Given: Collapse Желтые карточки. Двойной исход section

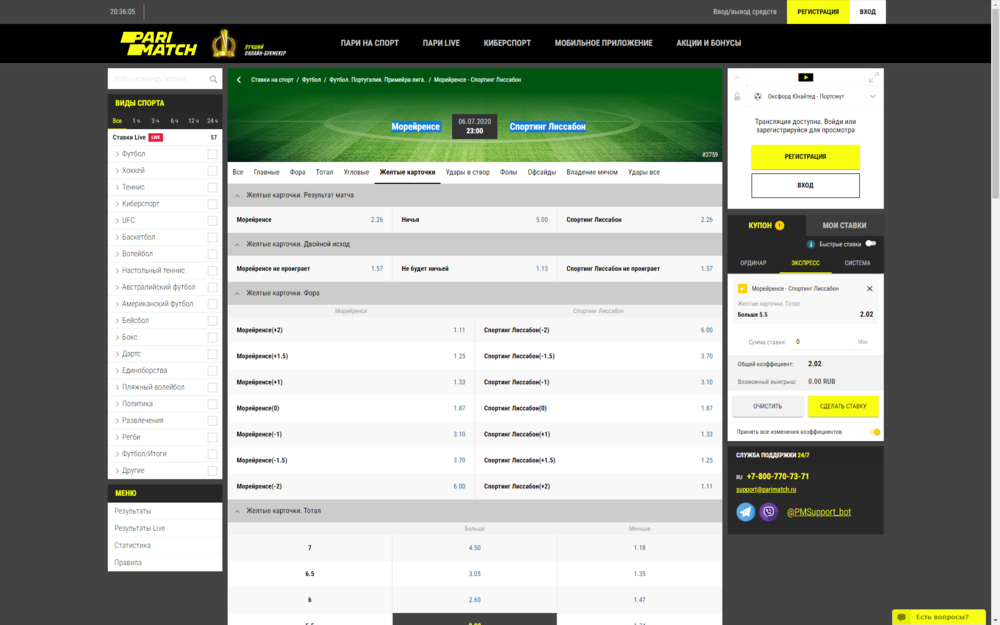Looking at the screenshot, I should pyautogui.click(x=237, y=244).
